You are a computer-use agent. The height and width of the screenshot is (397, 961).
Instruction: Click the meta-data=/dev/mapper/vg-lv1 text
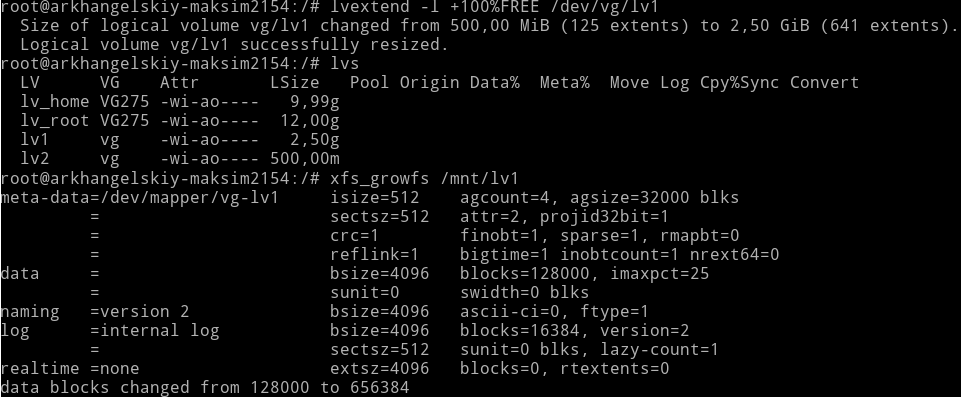pyautogui.click(x=140, y=197)
